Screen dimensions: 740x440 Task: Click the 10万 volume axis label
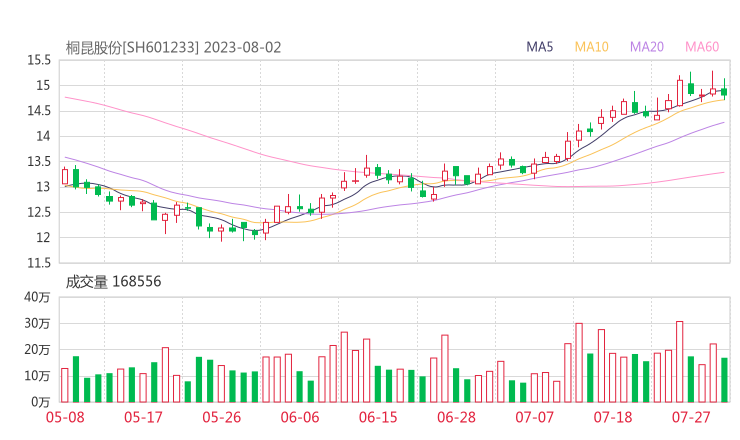click(x=37, y=376)
